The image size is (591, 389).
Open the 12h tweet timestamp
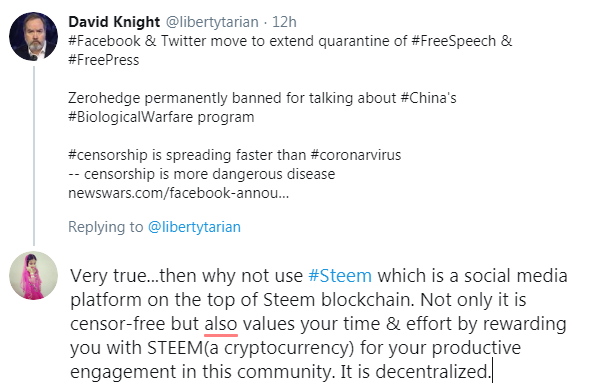[284, 22]
